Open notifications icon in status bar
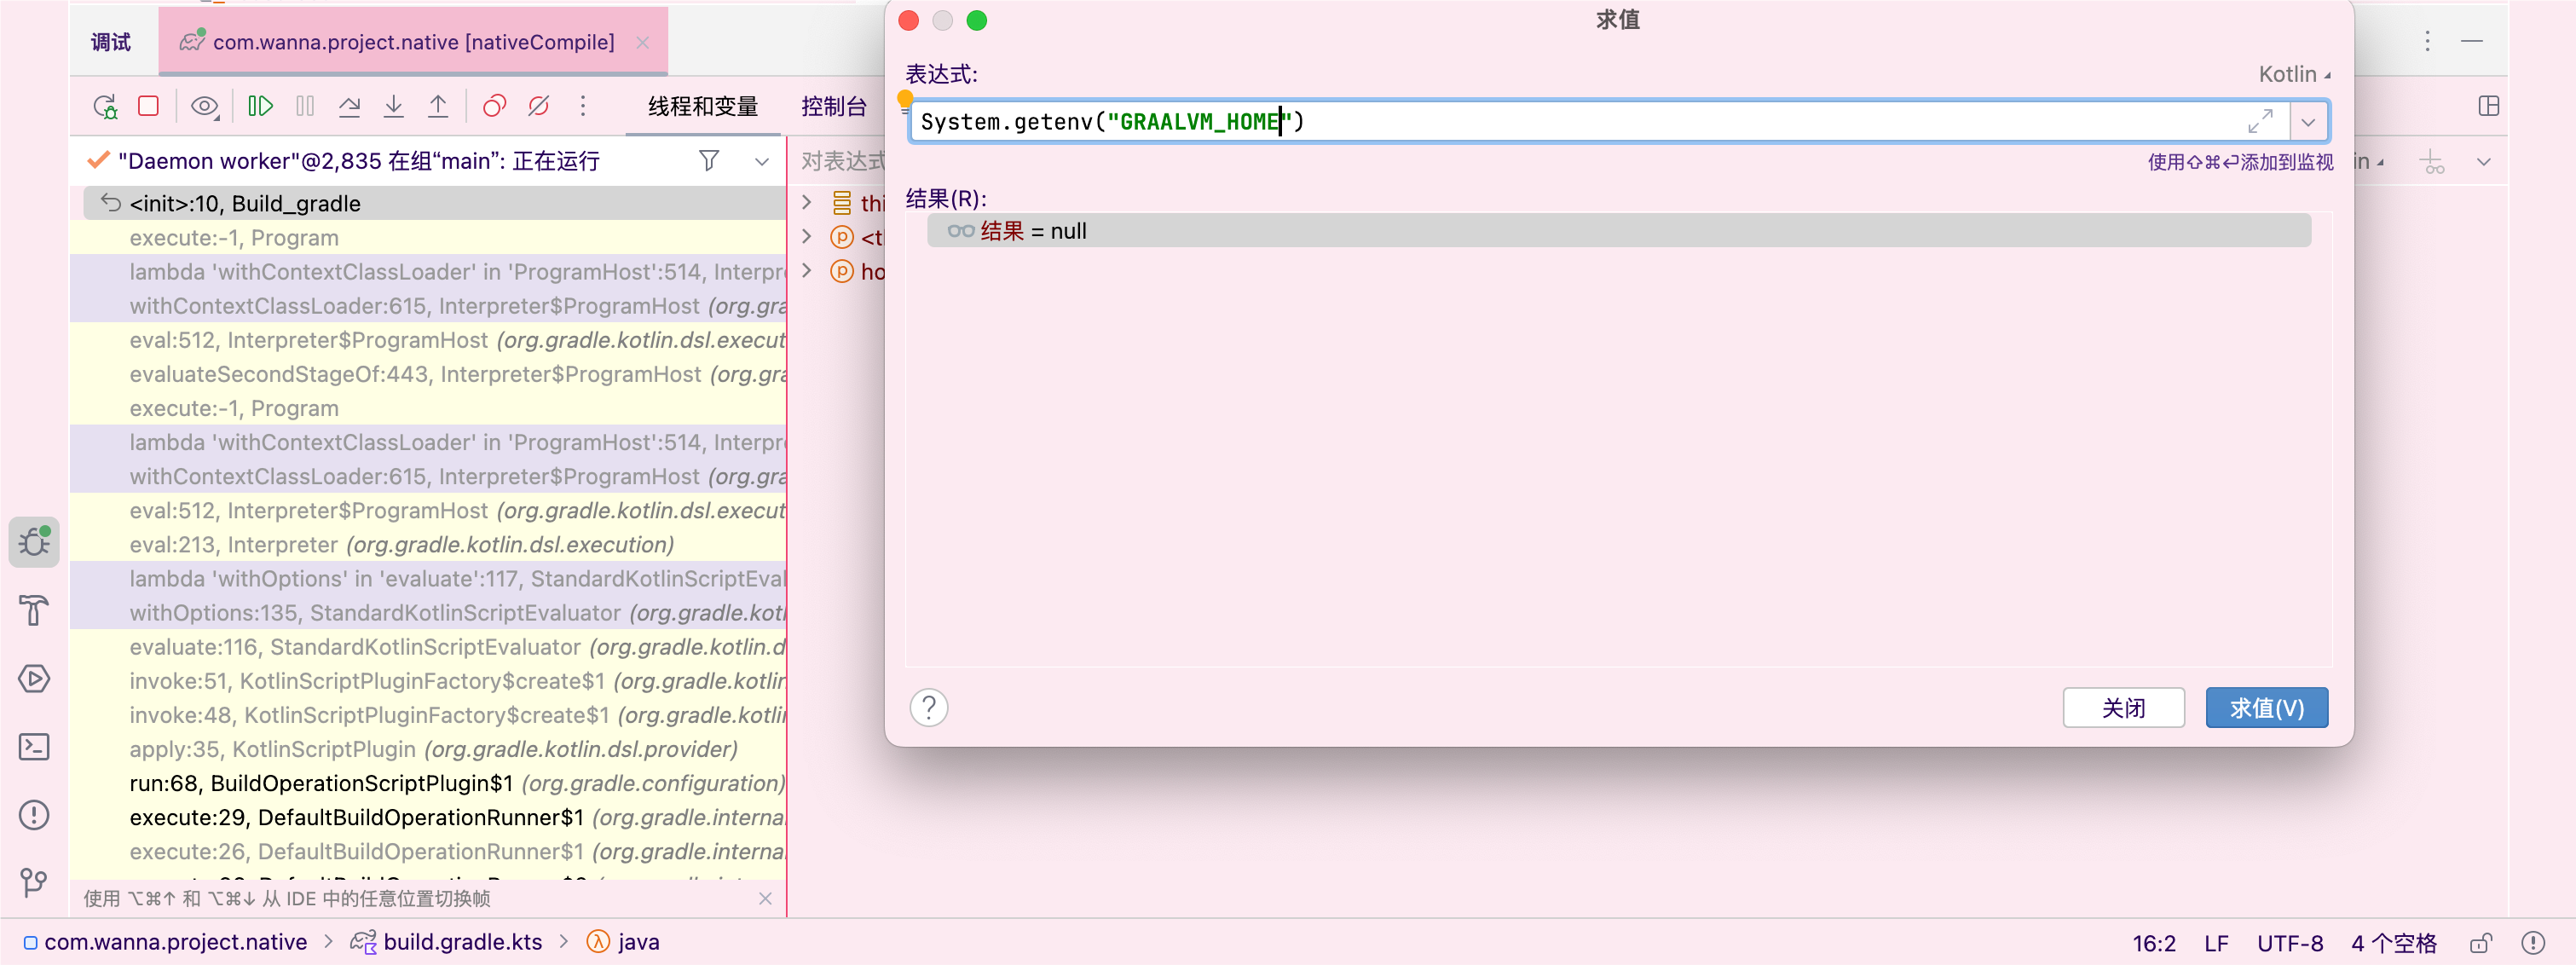 coord(2532,943)
